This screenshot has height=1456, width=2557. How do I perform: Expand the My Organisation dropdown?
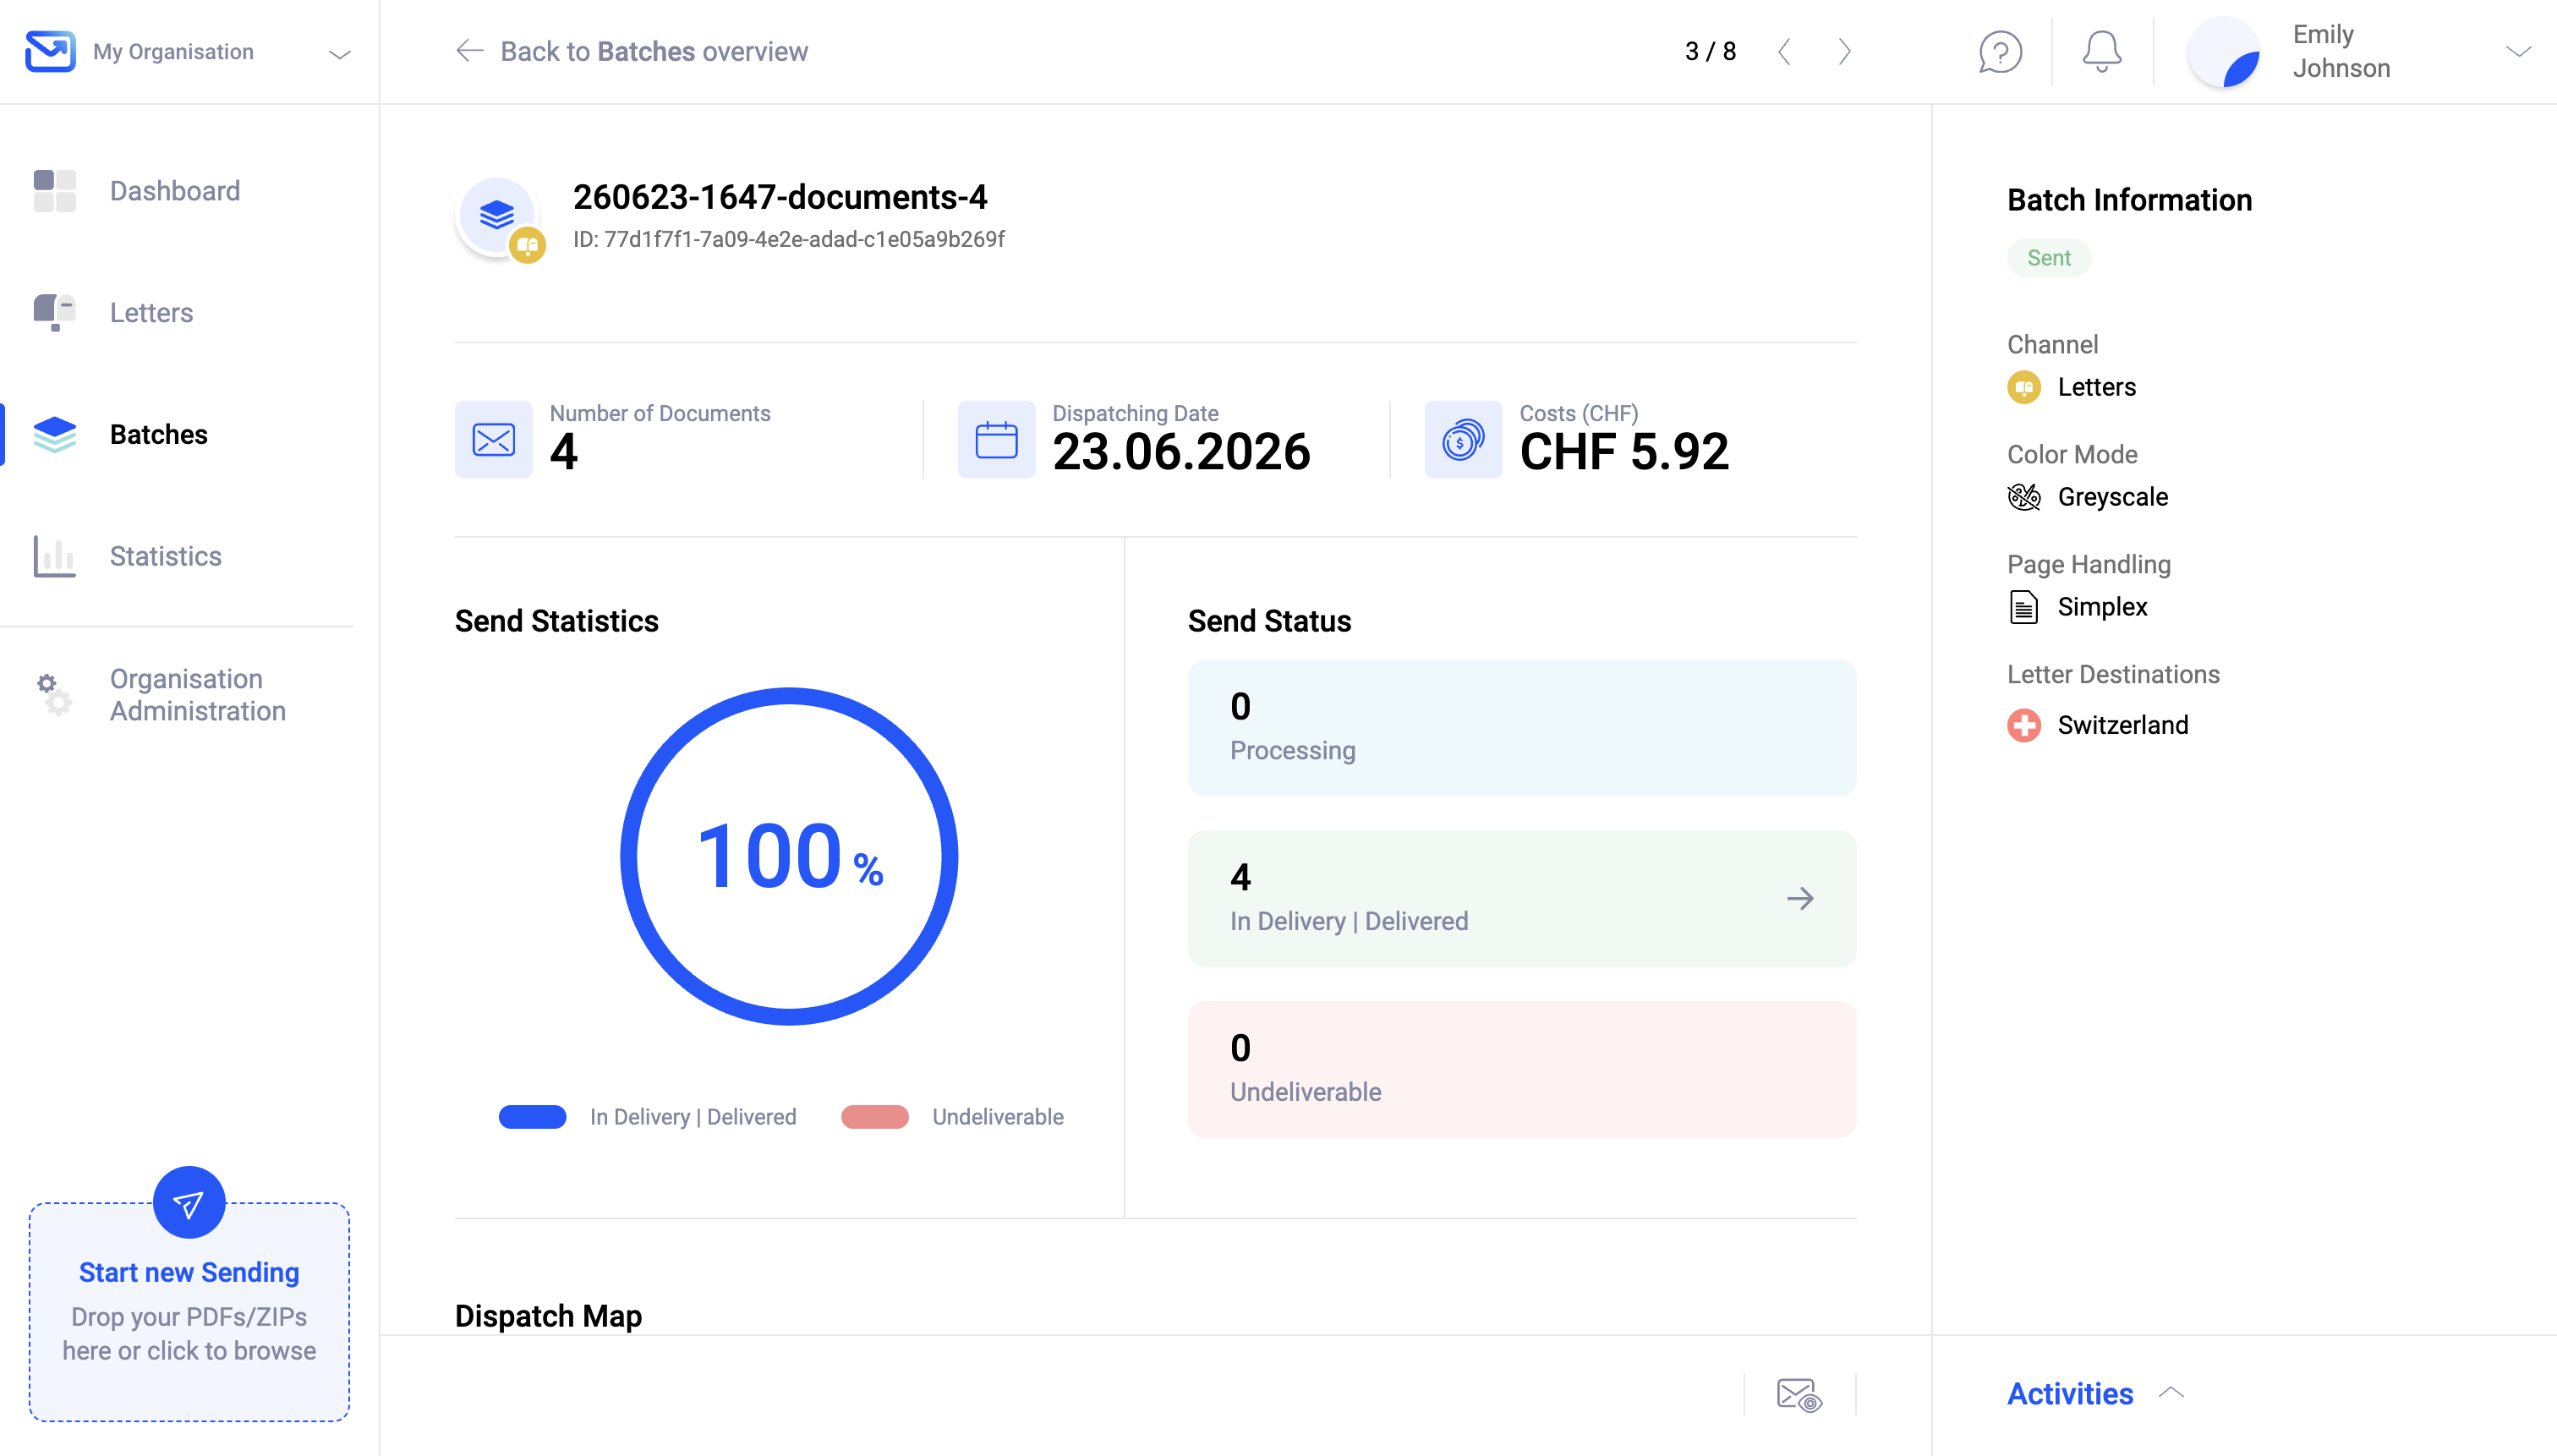point(340,53)
